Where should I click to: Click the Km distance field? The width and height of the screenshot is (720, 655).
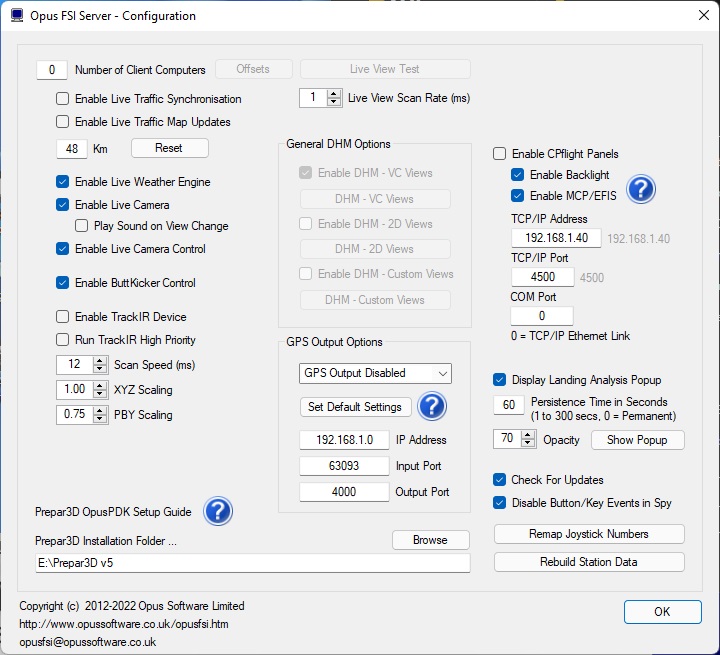[72, 149]
